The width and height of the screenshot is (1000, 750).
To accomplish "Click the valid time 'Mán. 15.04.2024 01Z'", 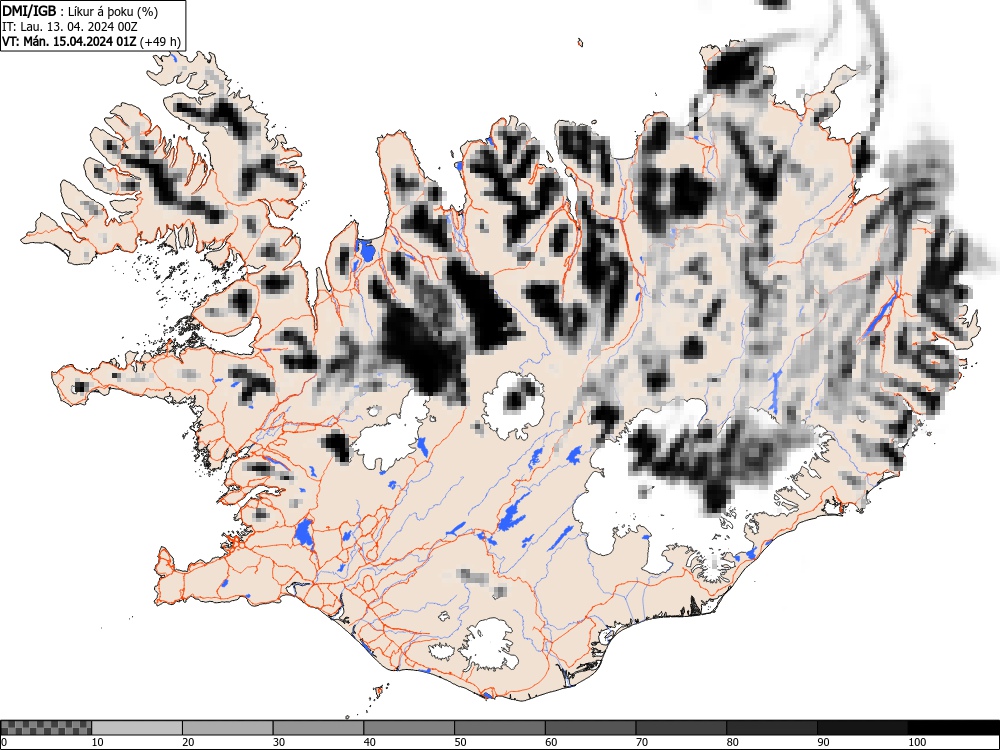I will [x=78, y=42].
